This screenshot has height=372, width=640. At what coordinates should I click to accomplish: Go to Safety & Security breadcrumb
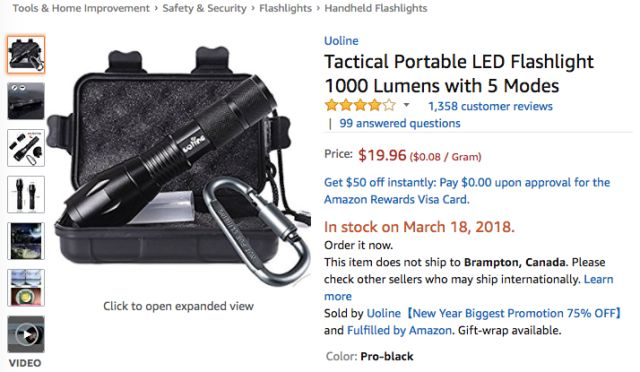click(x=204, y=8)
